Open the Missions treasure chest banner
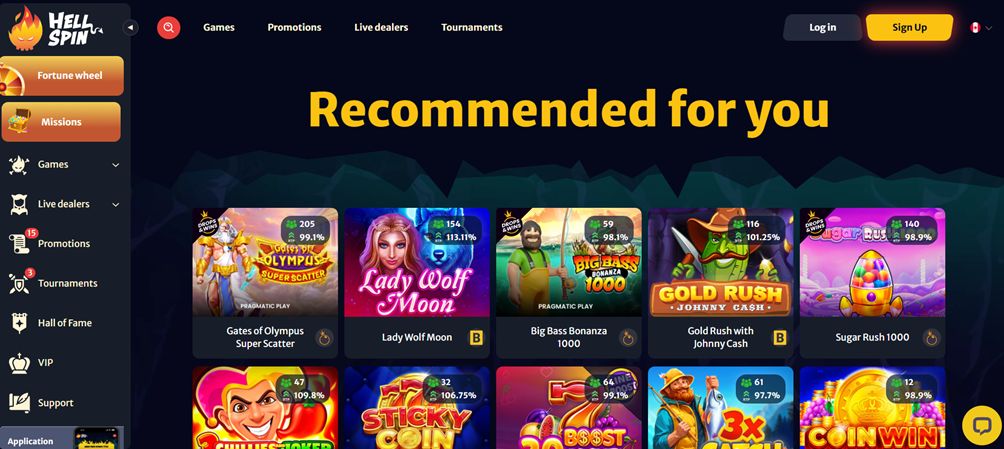This screenshot has height=449, width=1004. (x=61, y=122)
